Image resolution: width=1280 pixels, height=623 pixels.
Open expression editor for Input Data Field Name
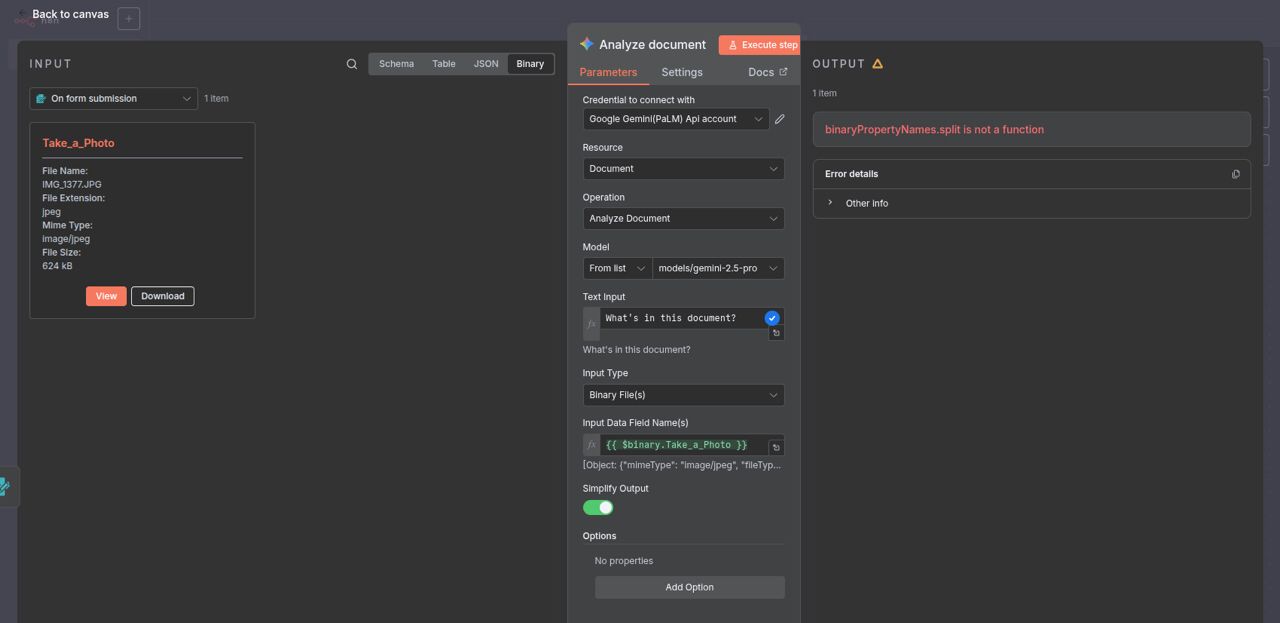776,447
